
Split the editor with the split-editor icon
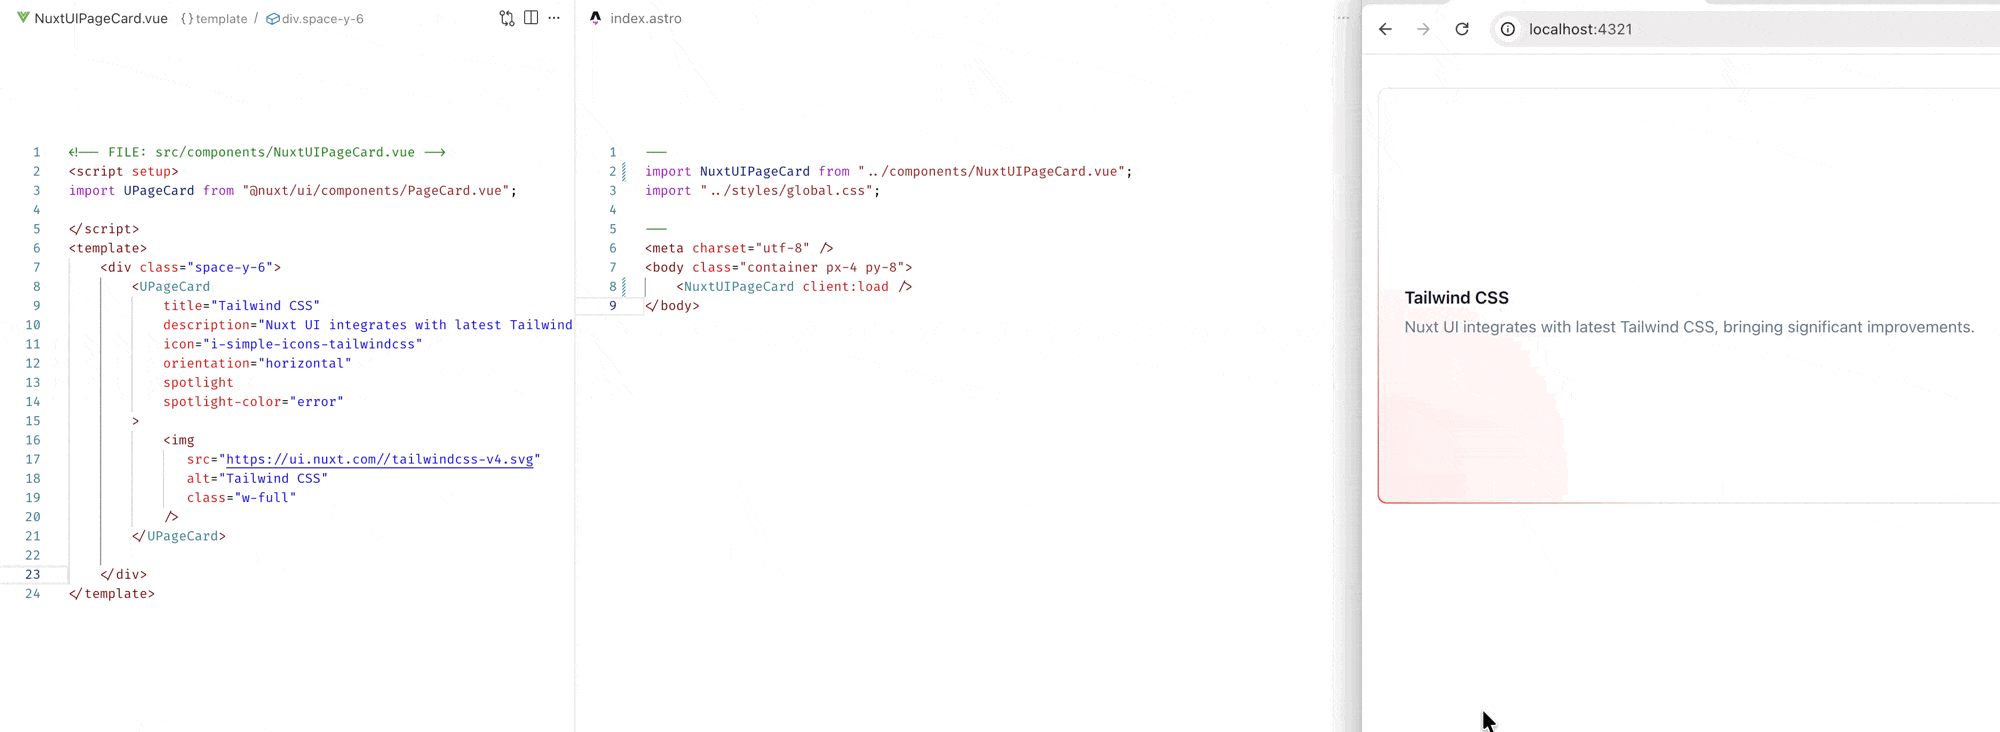pyautogui.click(x=531, y=18)
